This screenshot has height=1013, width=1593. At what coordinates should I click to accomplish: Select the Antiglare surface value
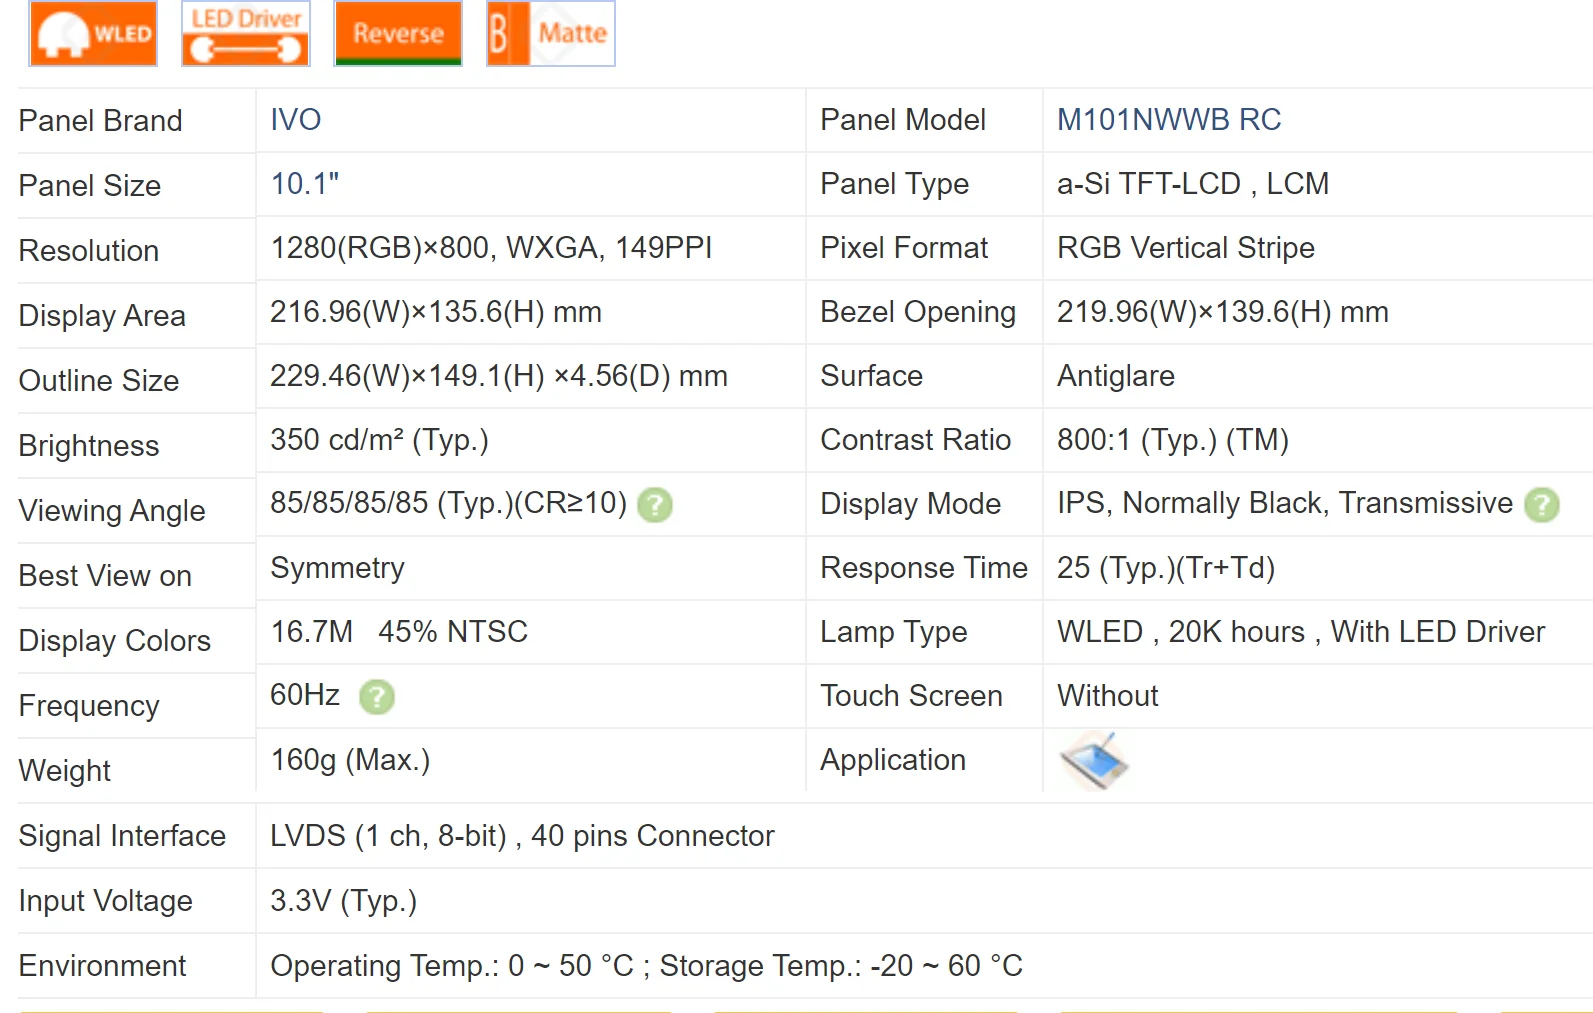[x=1116, y=376]
